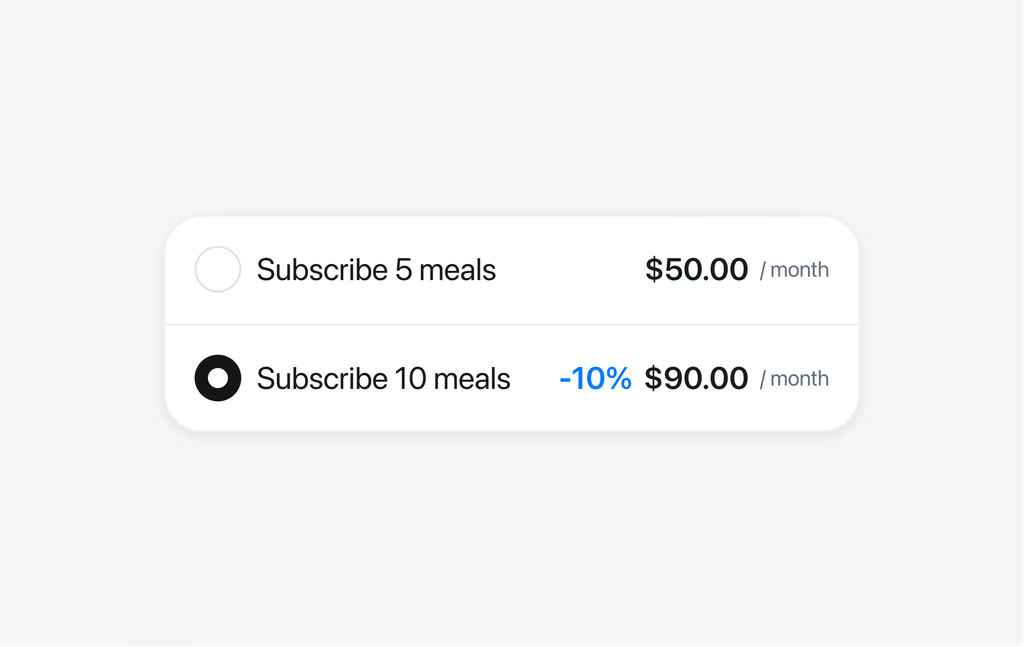
Task: Click the gap between 10 meals label and -10%
Action: point(535,379)
